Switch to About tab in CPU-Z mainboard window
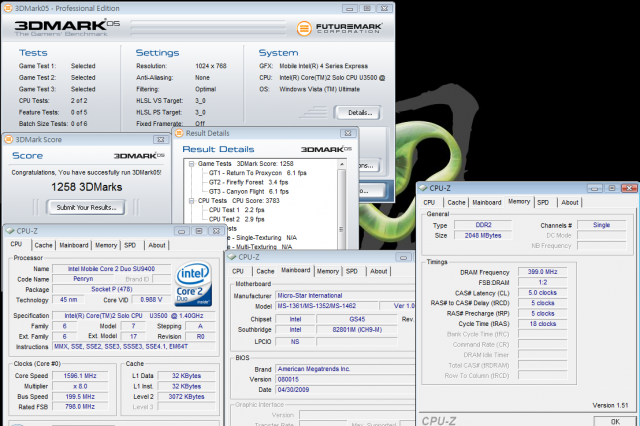 coord(378,271)
